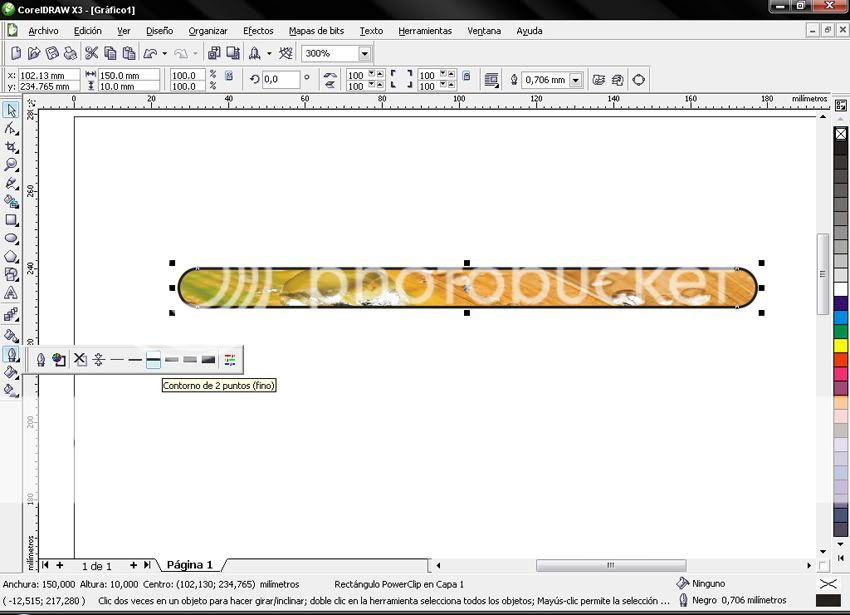Click Convert to Curves icon
Viewport: 850px width, 615px height.
tap(639, 80)
